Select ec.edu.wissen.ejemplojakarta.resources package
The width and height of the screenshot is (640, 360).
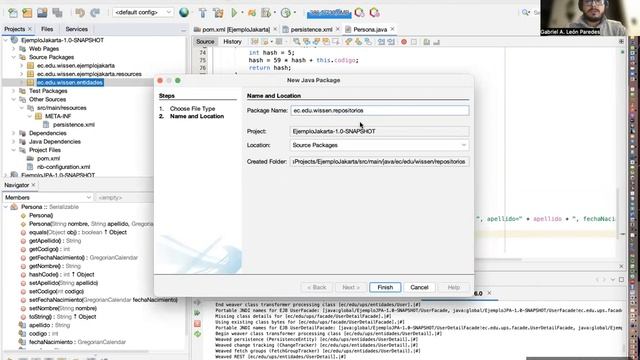tap(89, 74)
